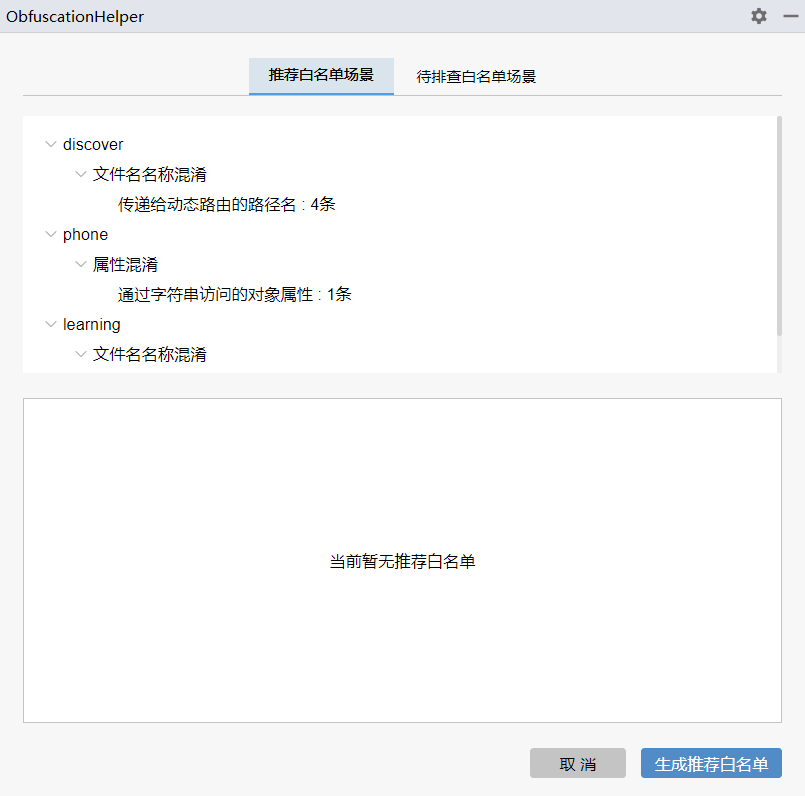The image size is (805, 796).
Task: Select the phone module label
Action: click(x=85, y=235)
